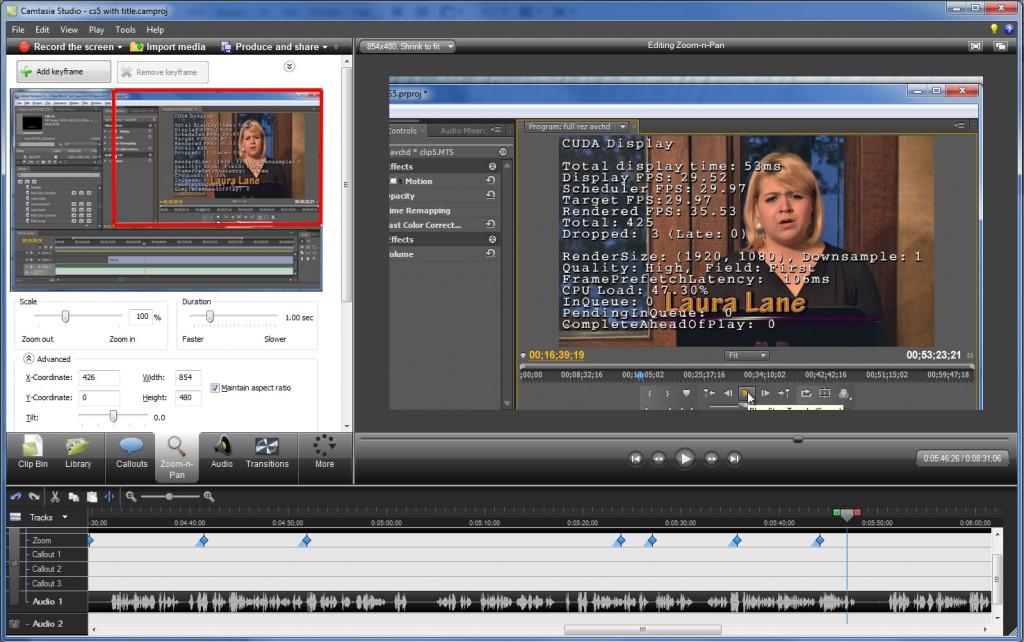Click the Y-Coordinate field showing 0
Screen dimensions: 1024x642
[99, 397]
